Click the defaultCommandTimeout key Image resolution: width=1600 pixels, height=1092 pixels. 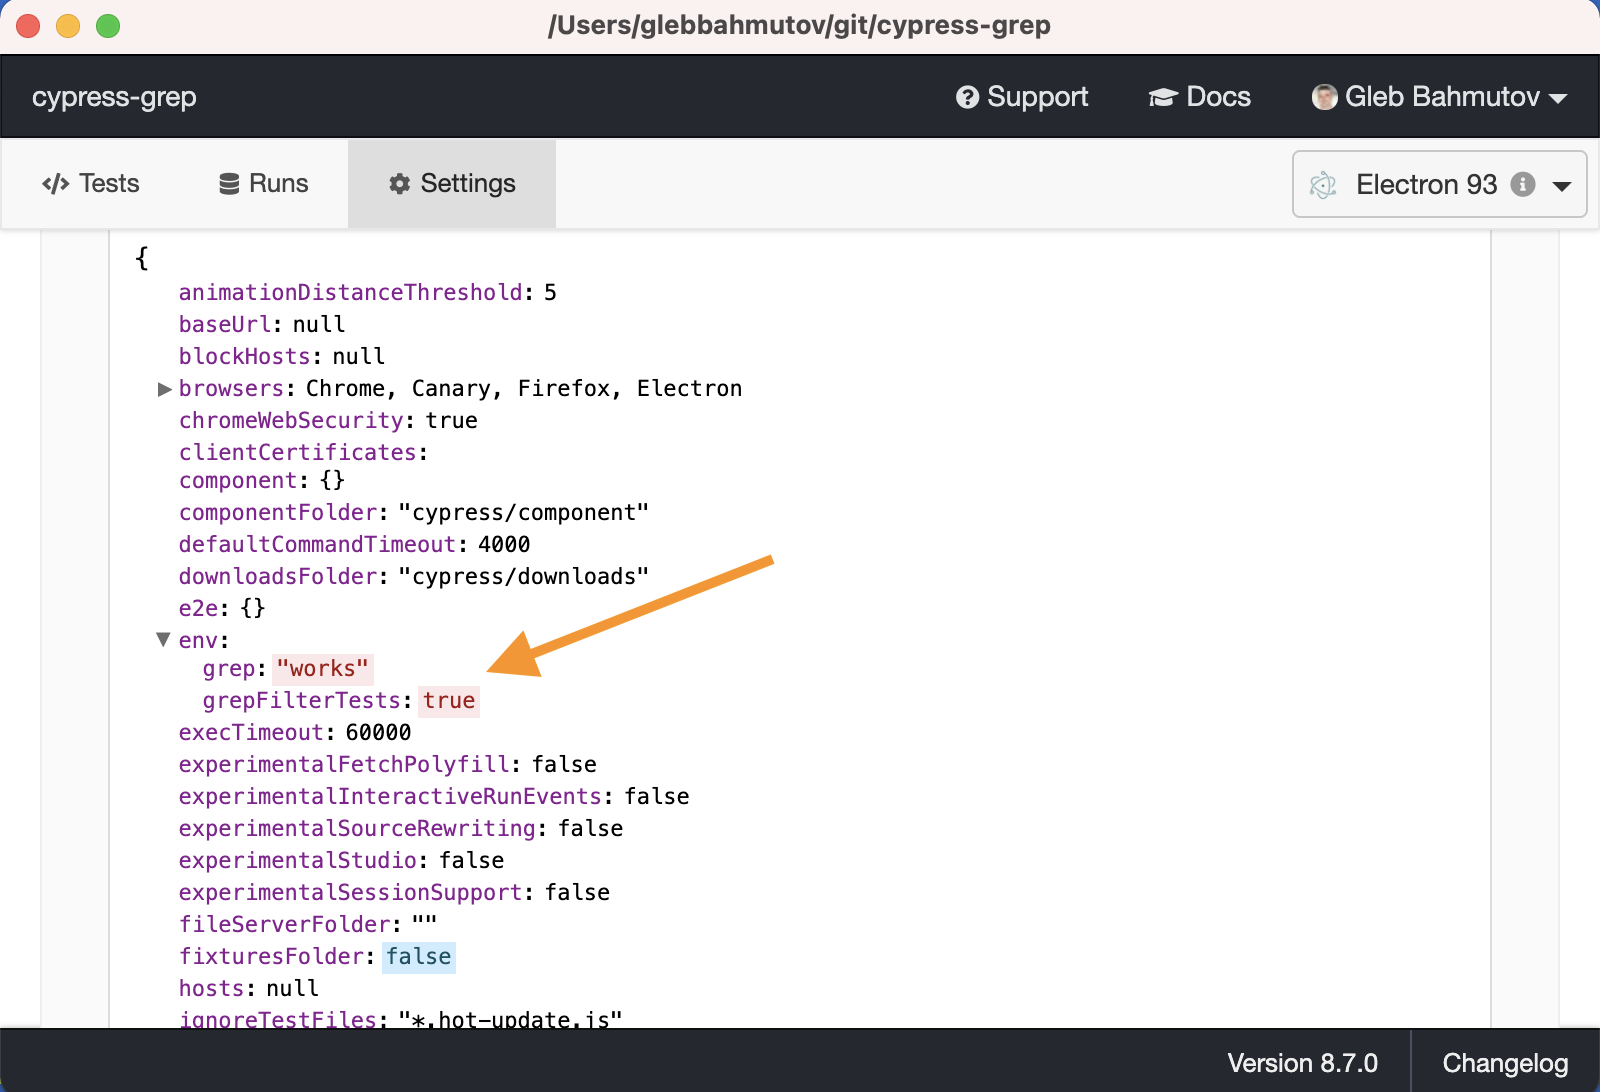pos(318,544)
